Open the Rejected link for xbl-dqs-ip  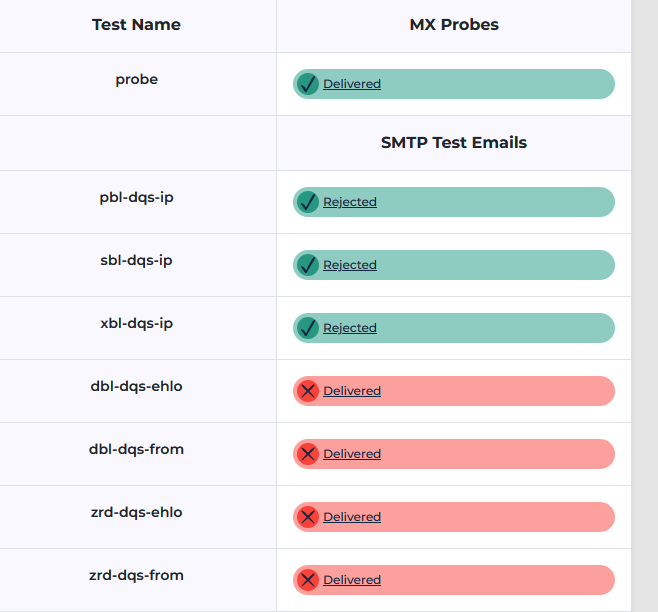(350, 328)
